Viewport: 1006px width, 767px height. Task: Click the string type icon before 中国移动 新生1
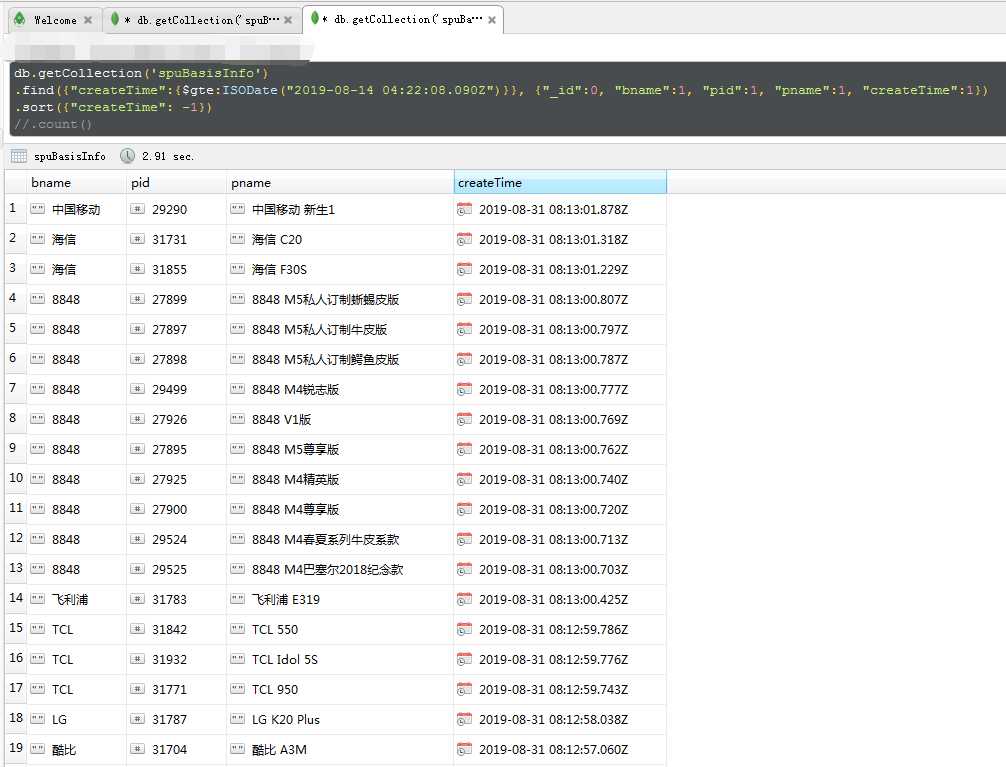[238, 209]
